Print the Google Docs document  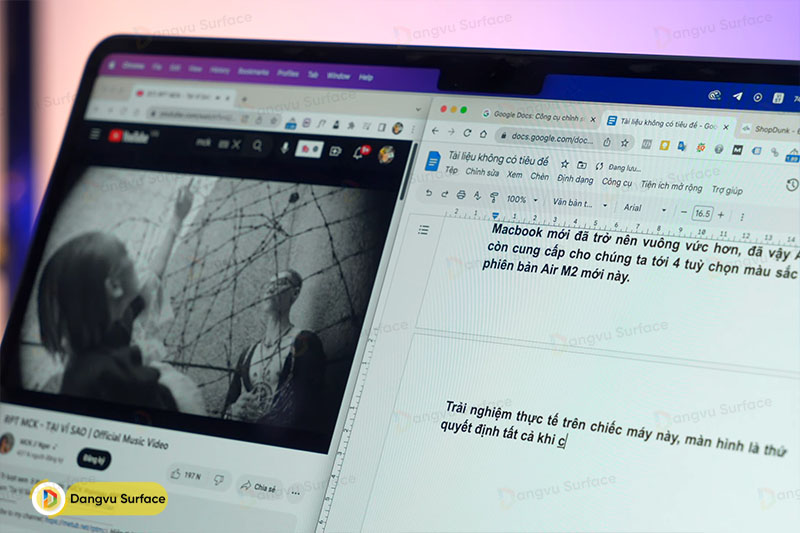point(461,195)
